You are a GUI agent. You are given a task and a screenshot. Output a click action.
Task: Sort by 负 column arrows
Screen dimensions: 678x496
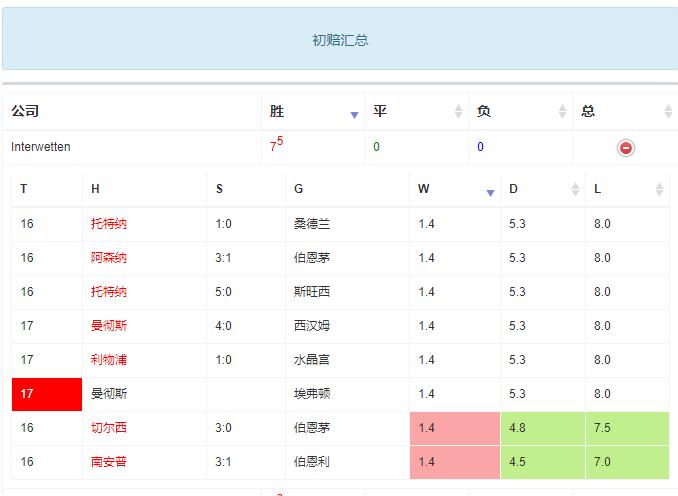(562, 112)
